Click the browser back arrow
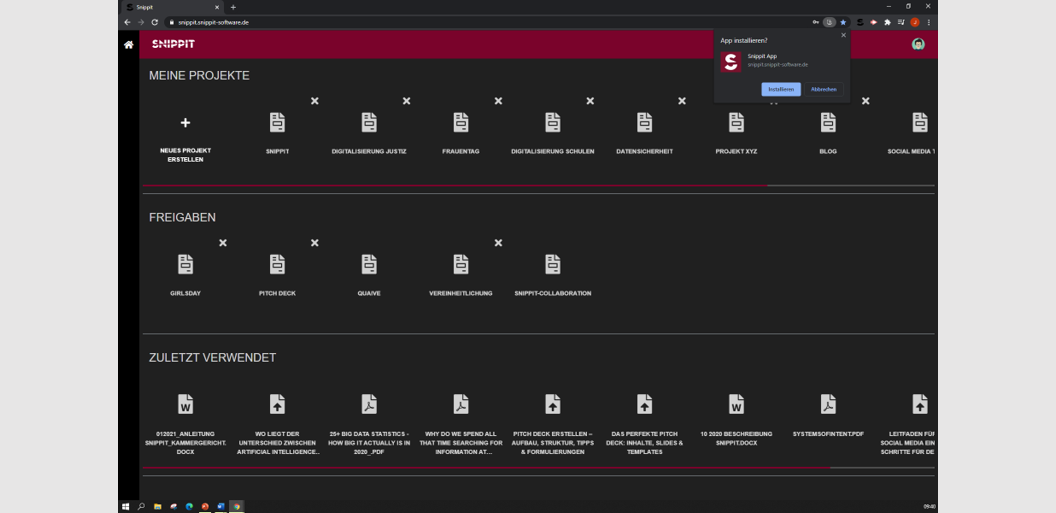This screenshot has height=513, width=1056. coord(127,22)
